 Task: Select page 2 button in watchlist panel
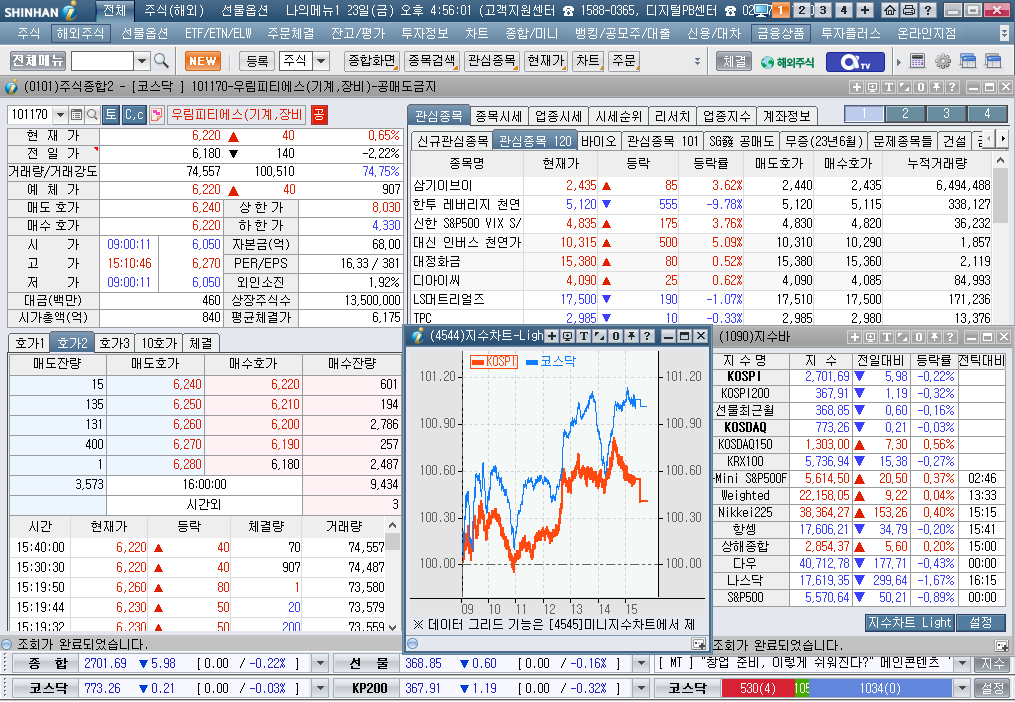coord(905,114)
